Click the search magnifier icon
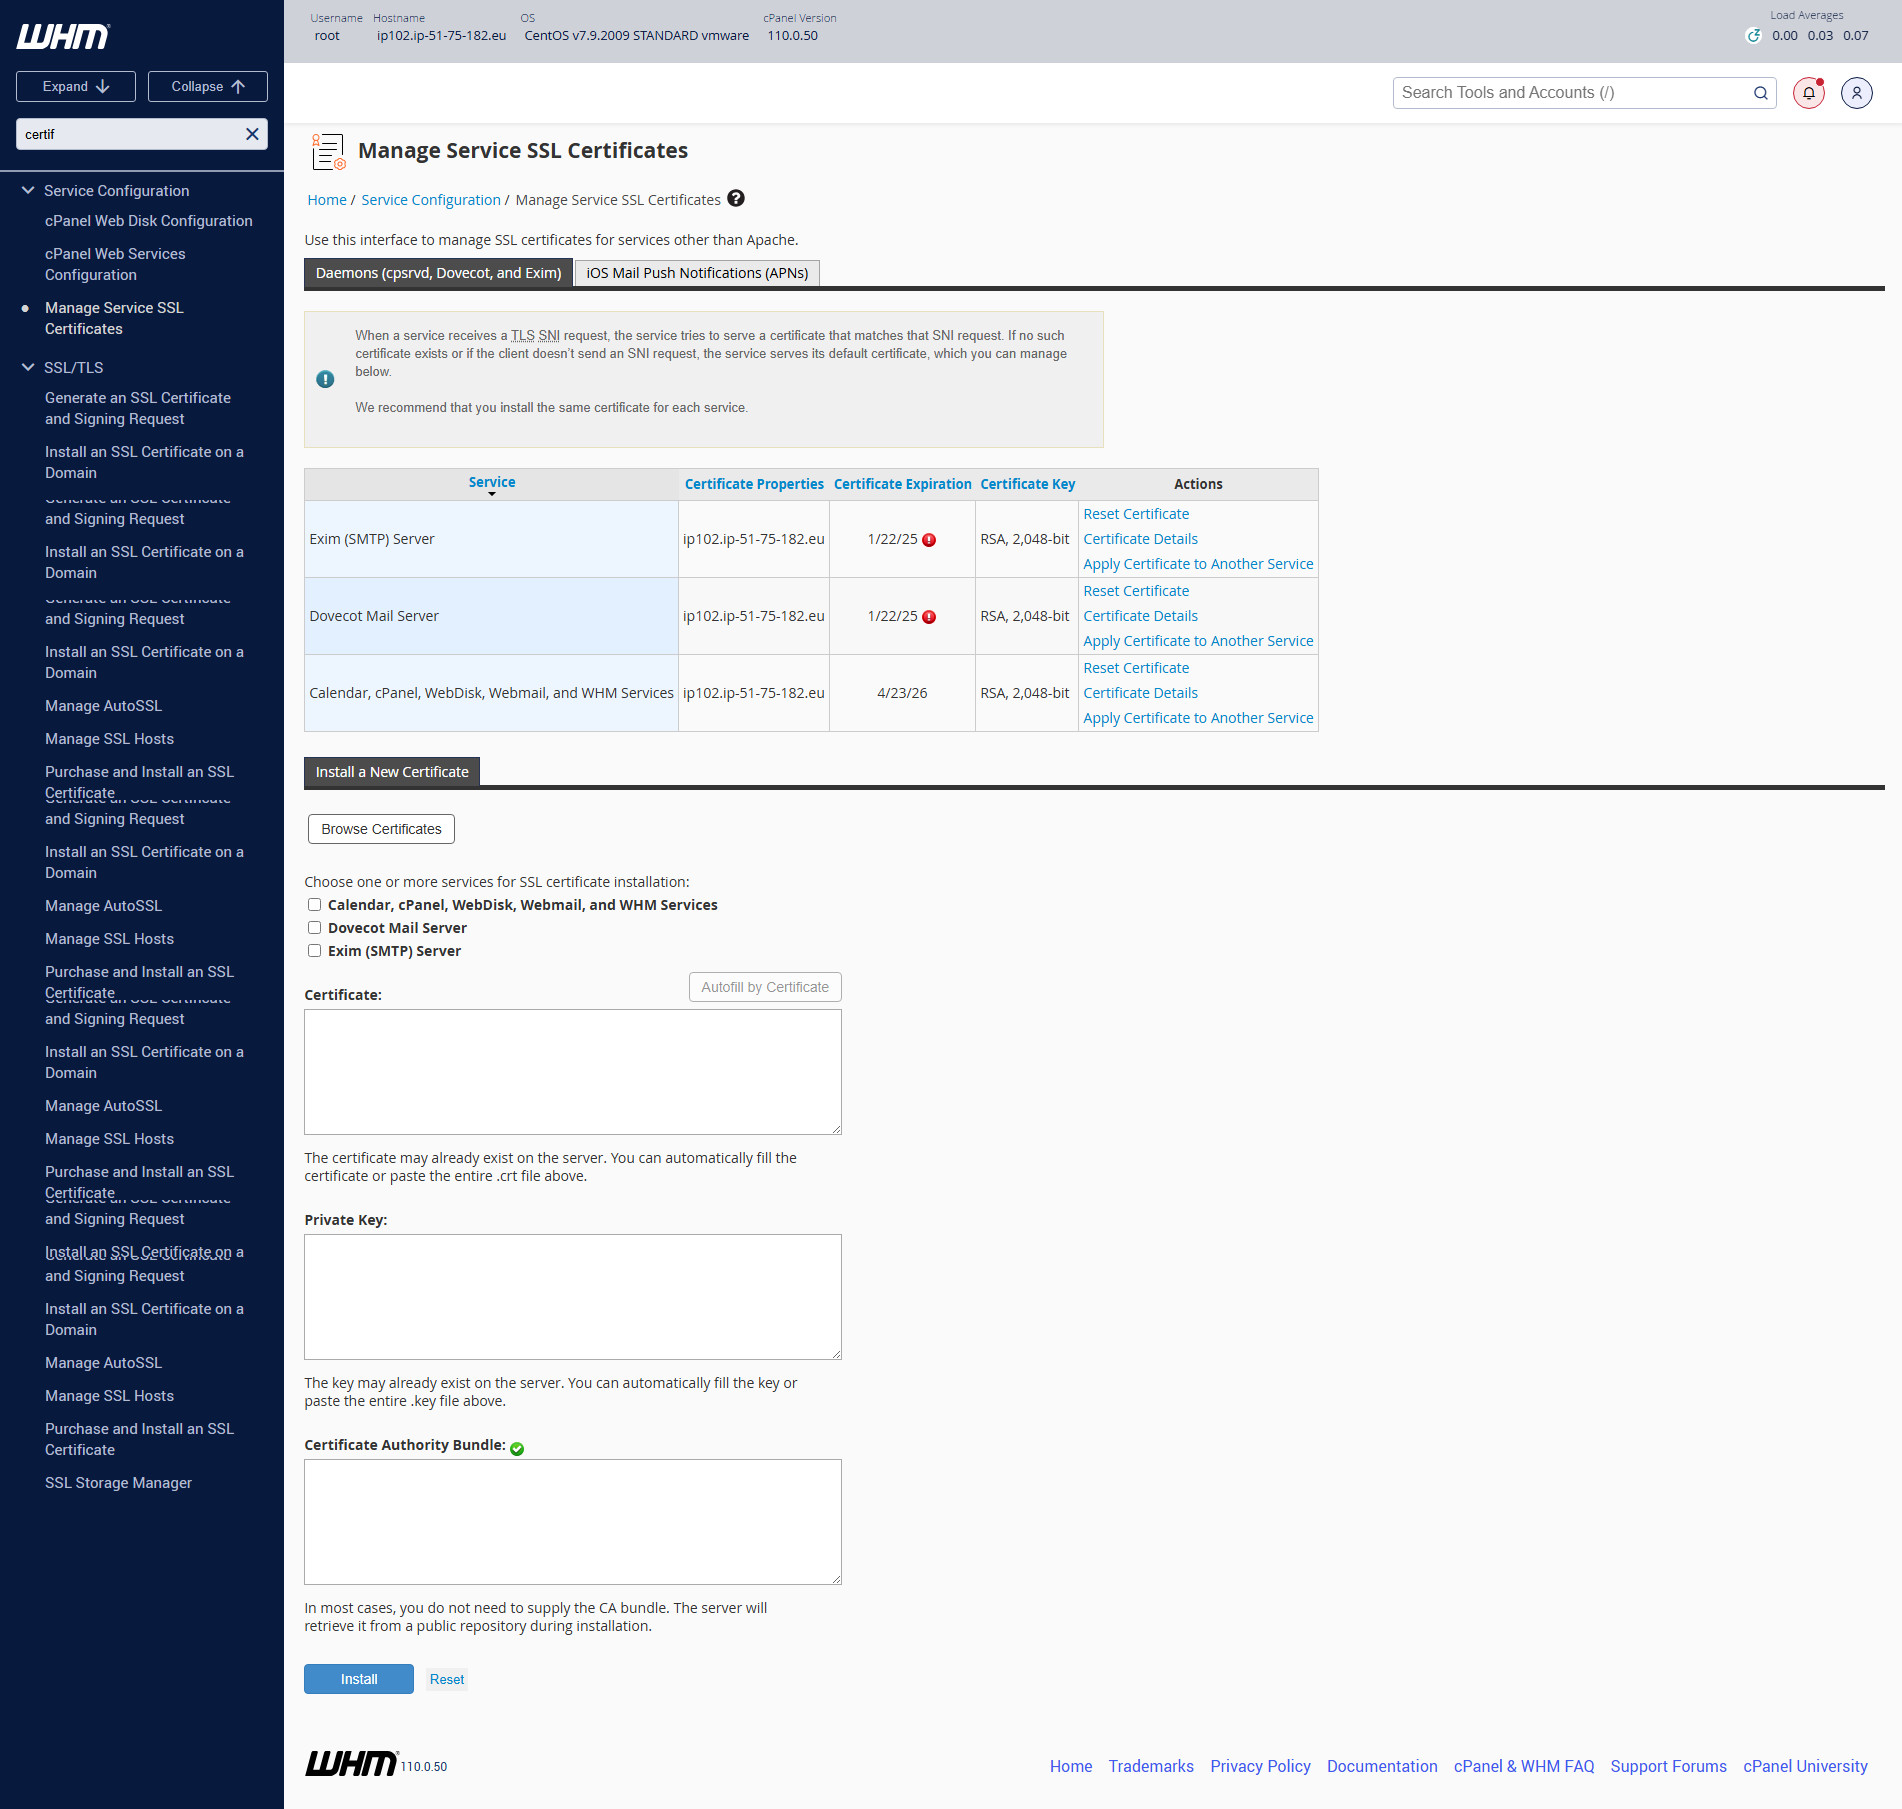This screenshot has width=1902, height=1809. point(1760,93)
